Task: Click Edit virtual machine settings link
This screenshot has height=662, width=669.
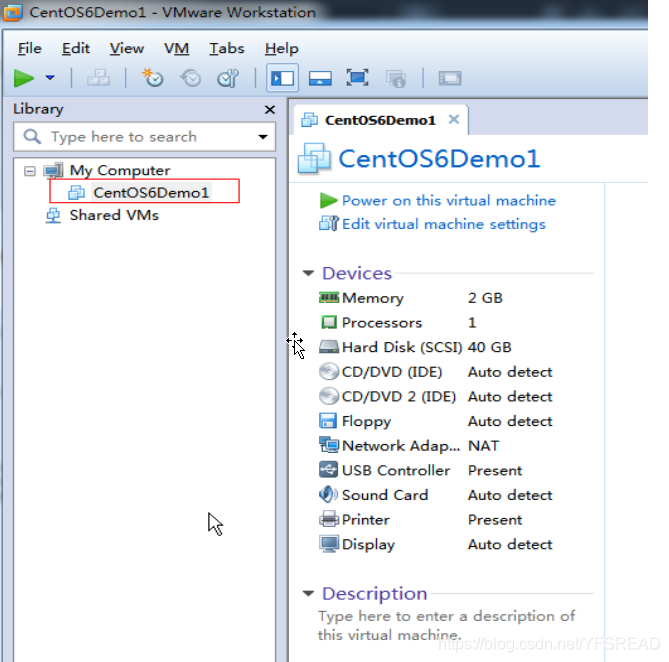Action: coord(444,224)
